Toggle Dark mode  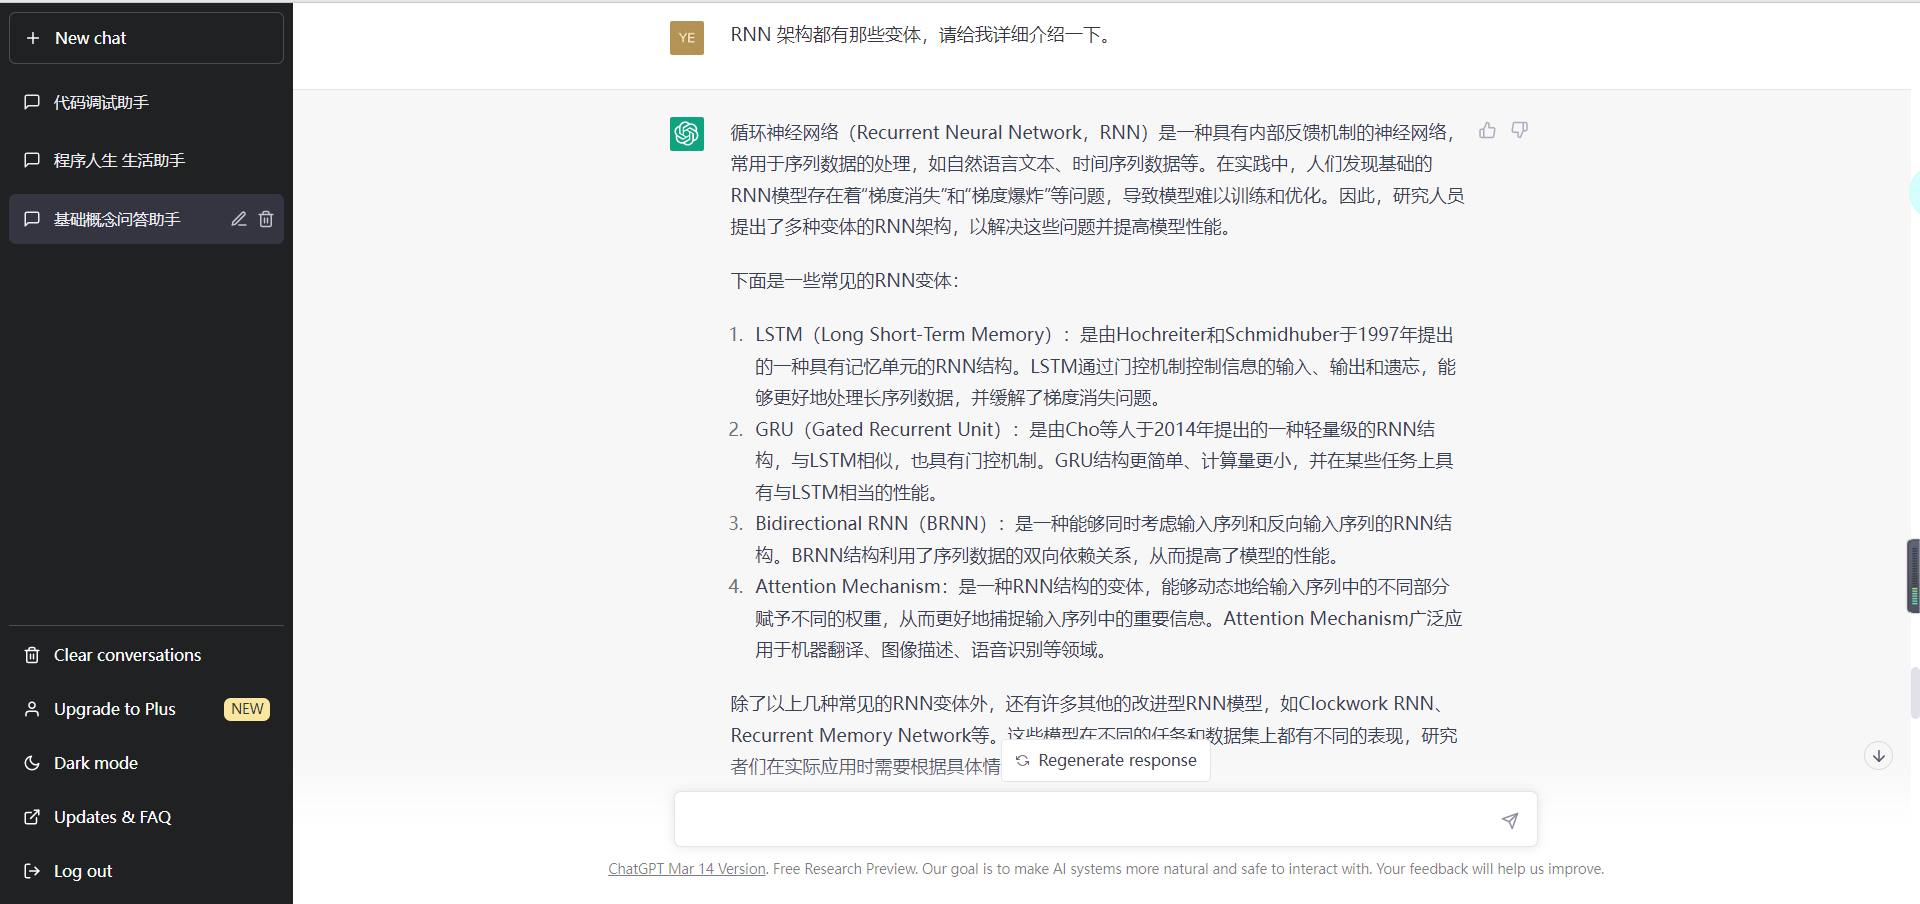pyautogui.click(x=146, y=763)
